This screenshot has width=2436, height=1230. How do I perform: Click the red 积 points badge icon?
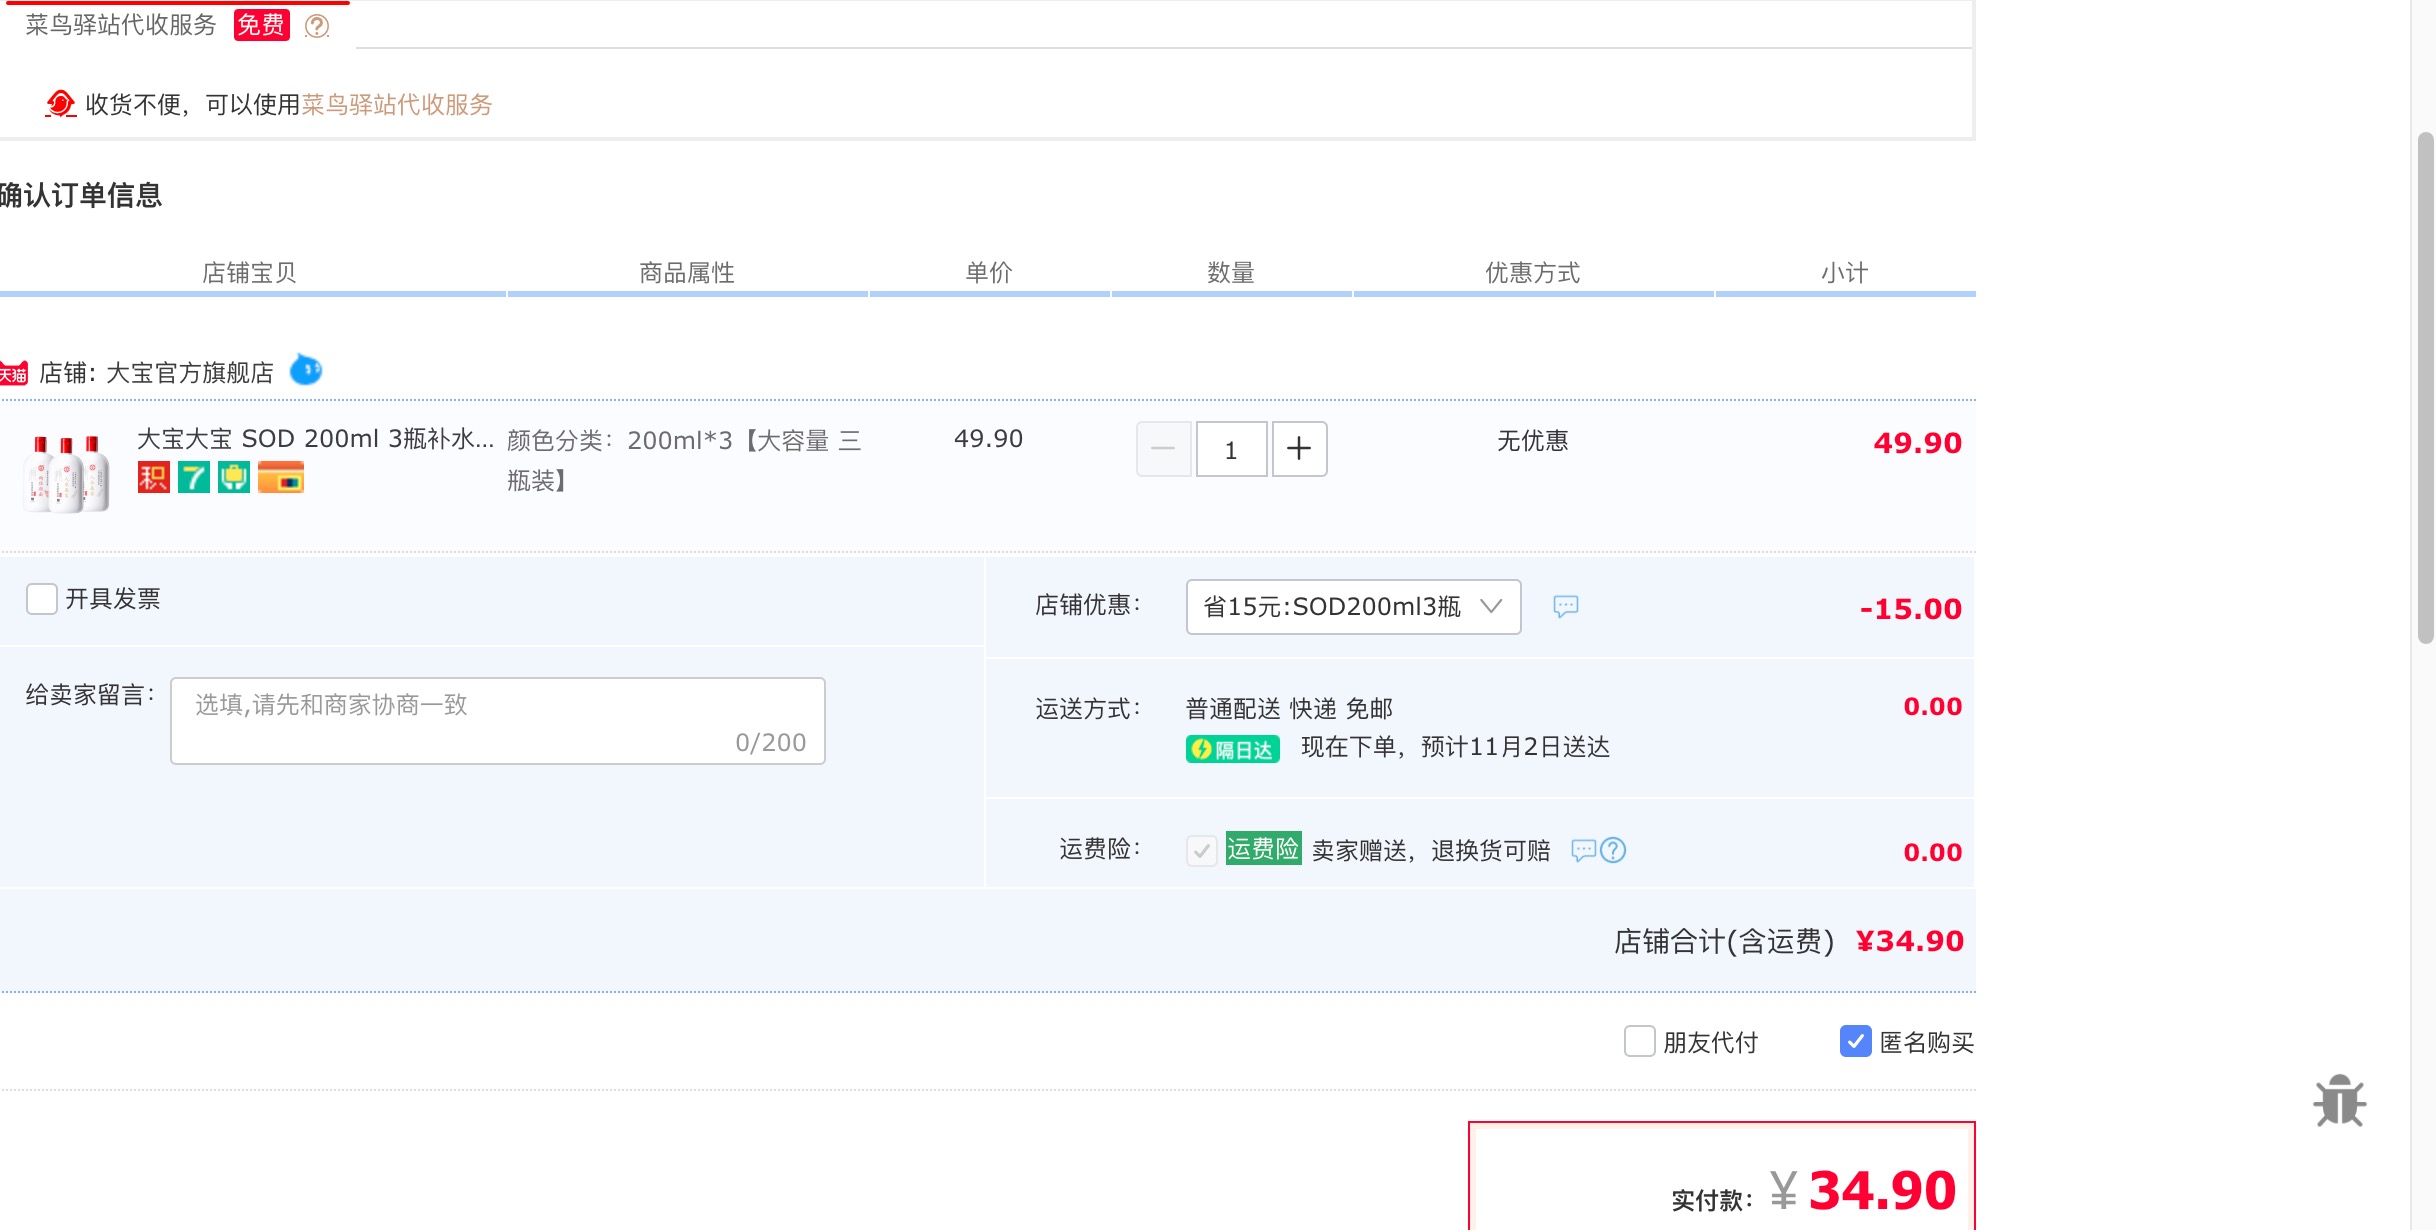153,478
